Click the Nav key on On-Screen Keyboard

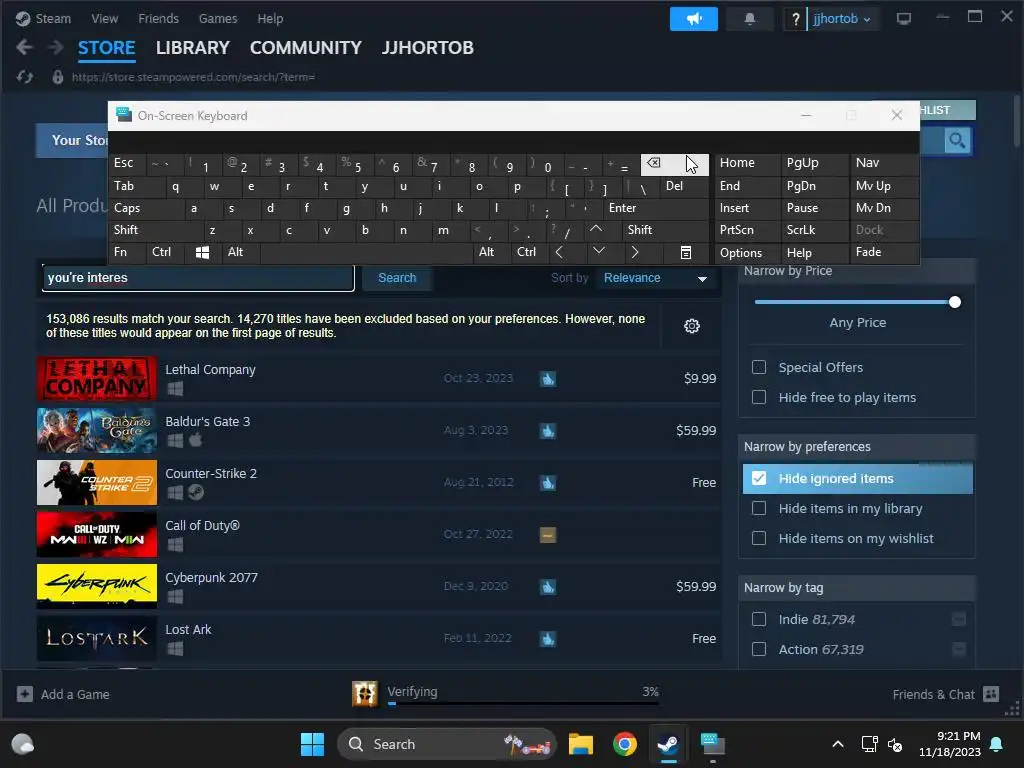coord(884,163)
